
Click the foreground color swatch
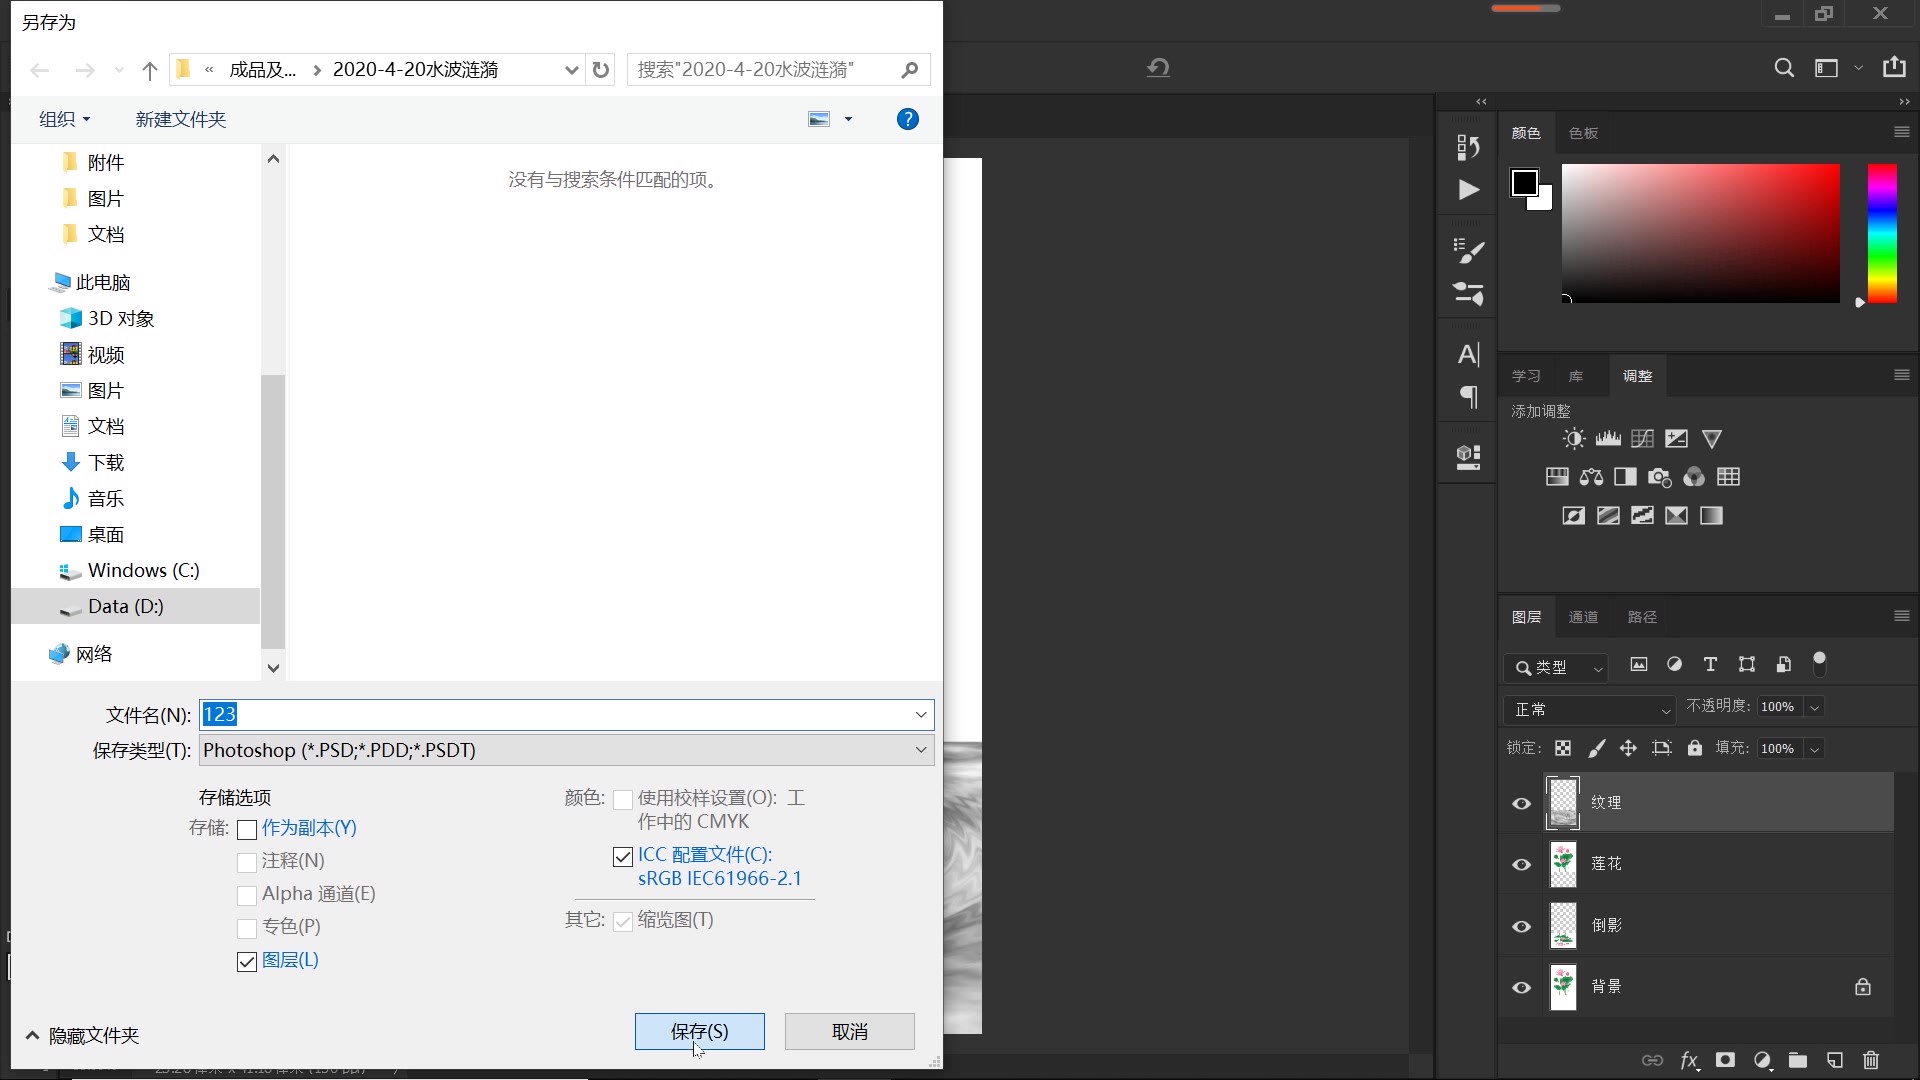[1523, 181]
